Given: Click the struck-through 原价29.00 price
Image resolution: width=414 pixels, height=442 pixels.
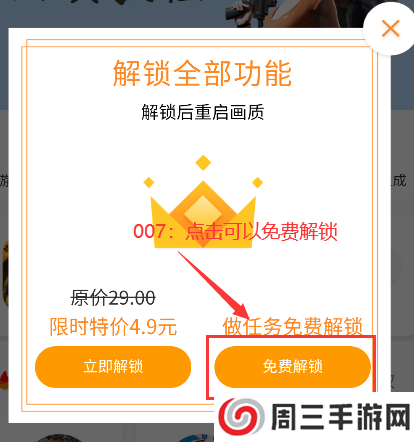Looking at the screenshot, I should click(x=113, y=298).
